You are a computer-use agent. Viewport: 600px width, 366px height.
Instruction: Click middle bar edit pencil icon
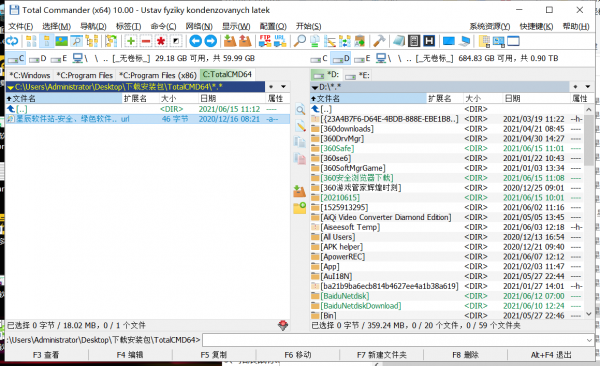[x=300, y=126]
